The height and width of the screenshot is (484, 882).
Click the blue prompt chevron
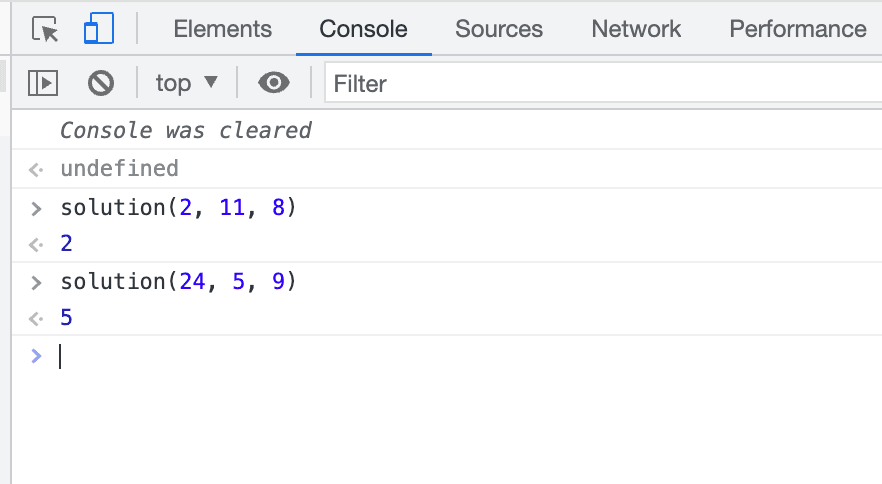pos(37,356)
